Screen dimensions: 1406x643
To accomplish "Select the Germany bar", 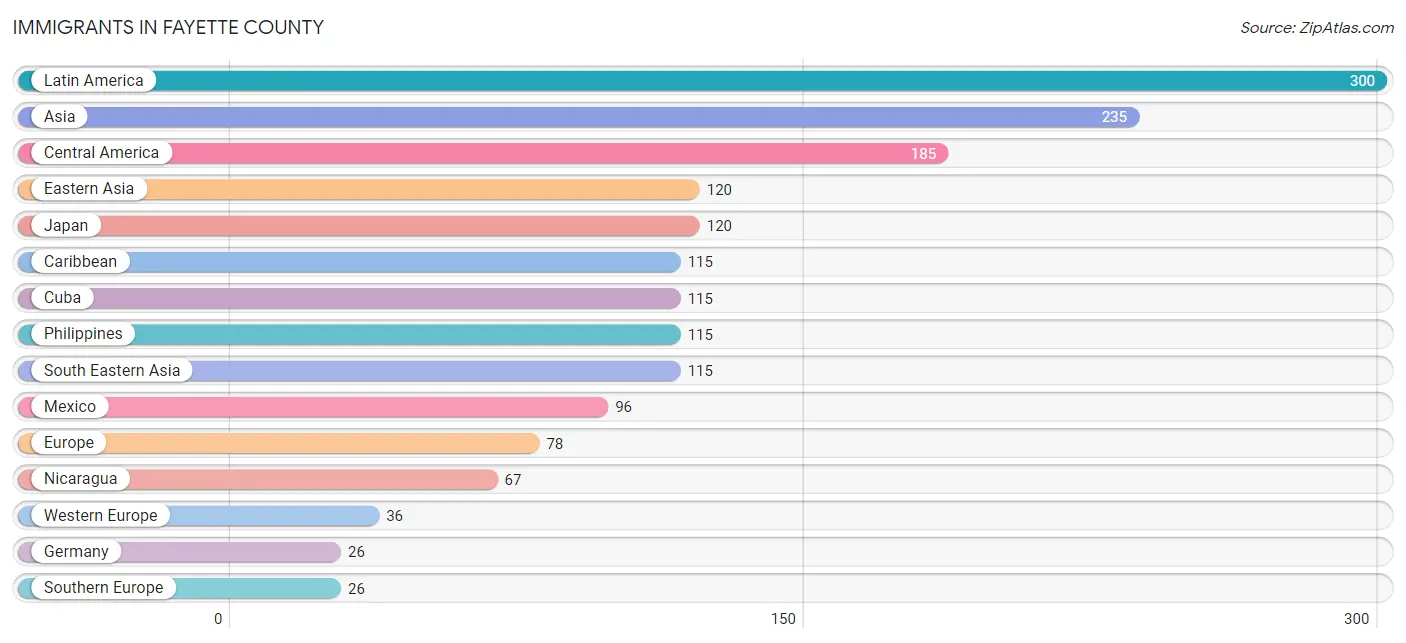I will [x=179, y=552].
